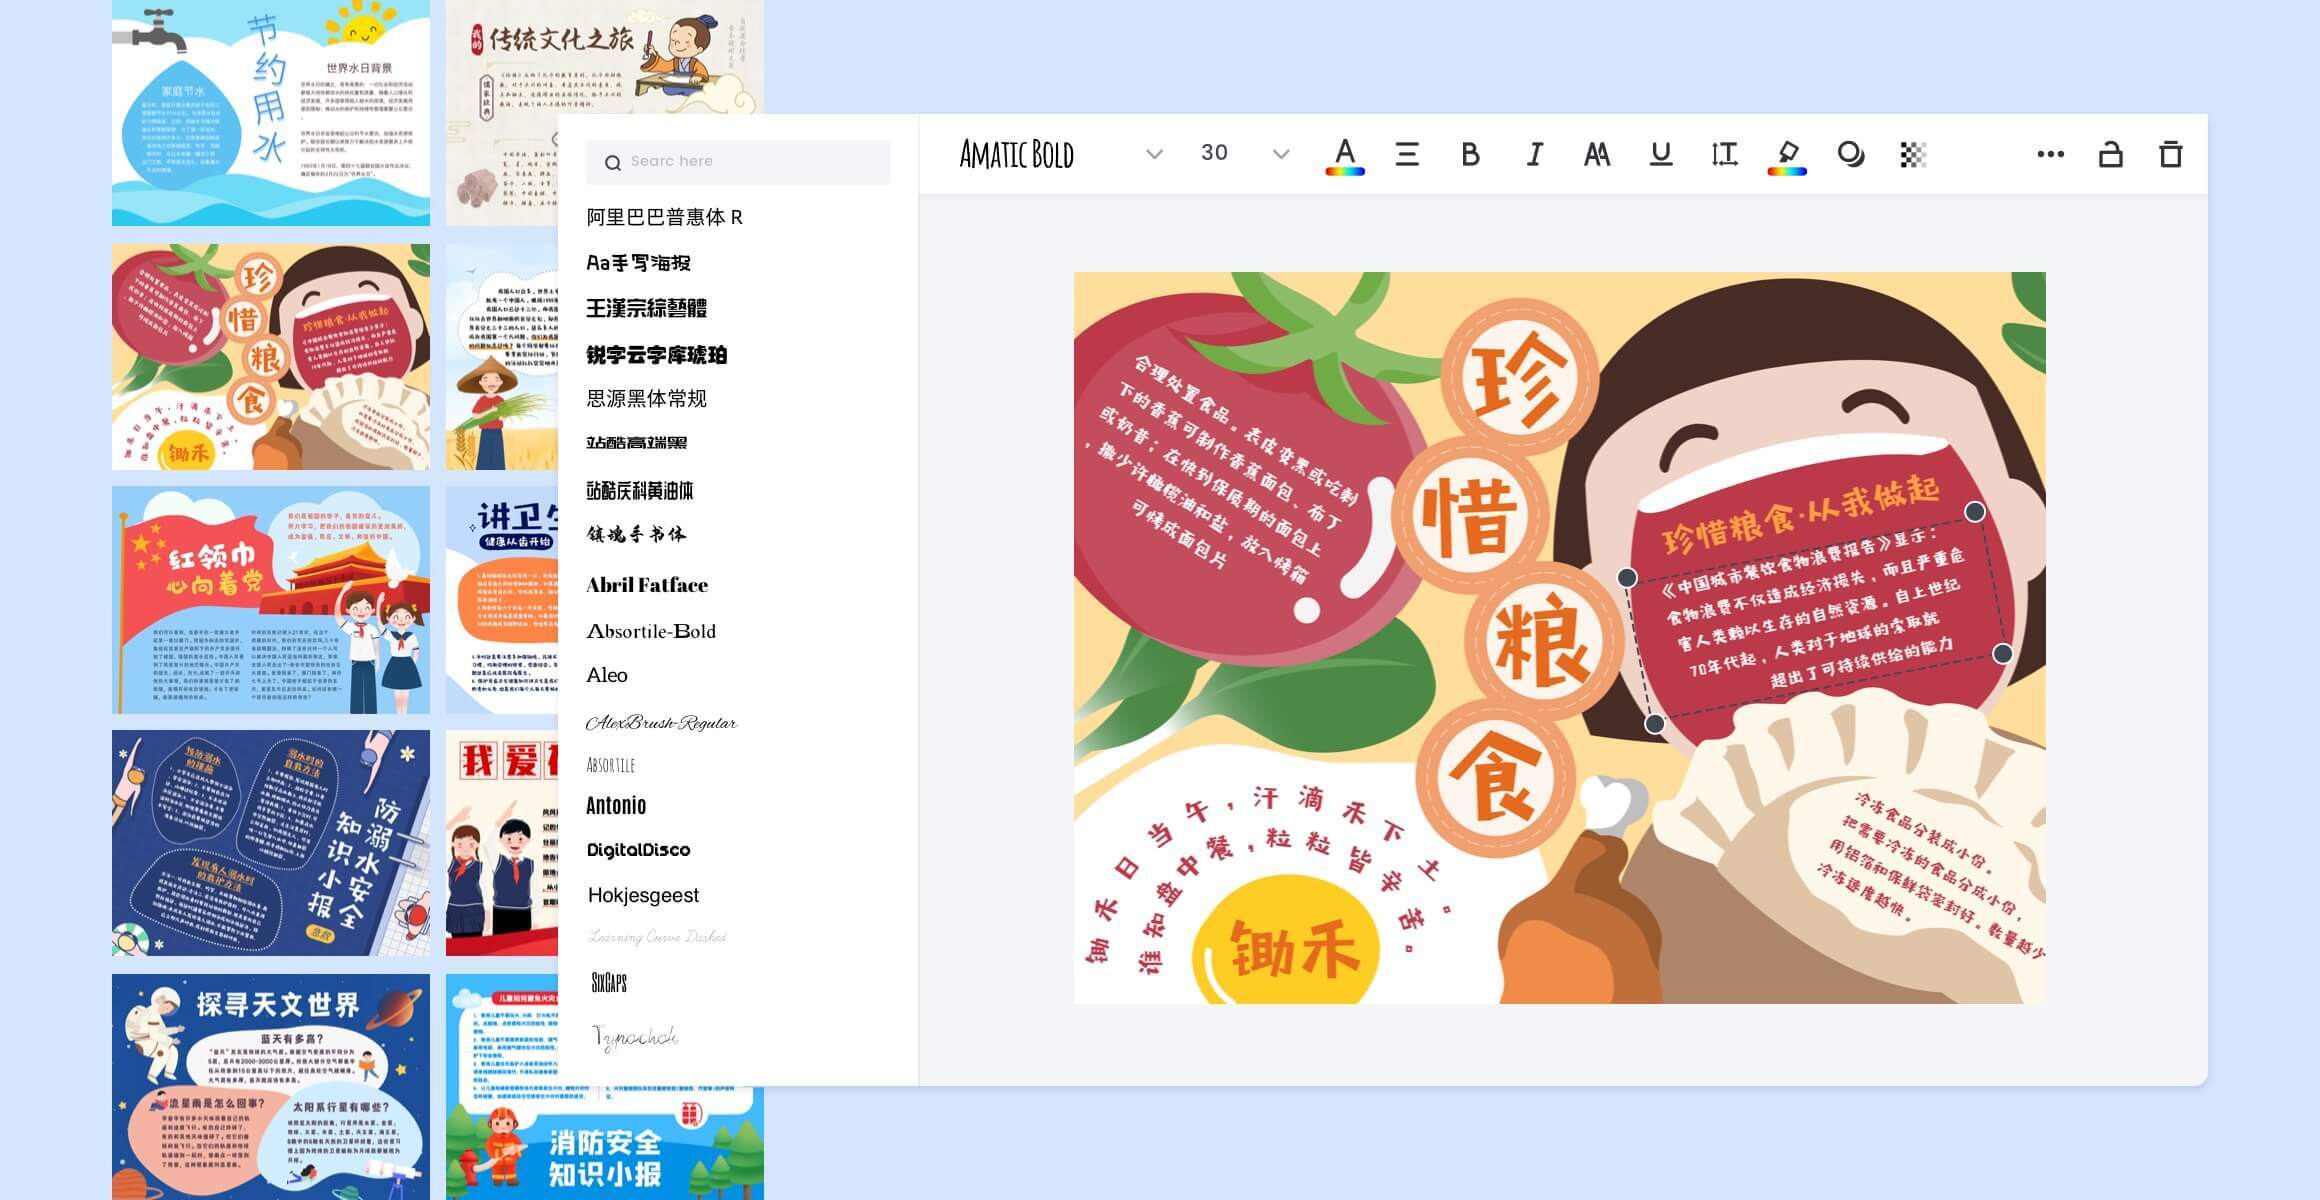
Task: Open text alignment options
Action: tap(1407, 154)
